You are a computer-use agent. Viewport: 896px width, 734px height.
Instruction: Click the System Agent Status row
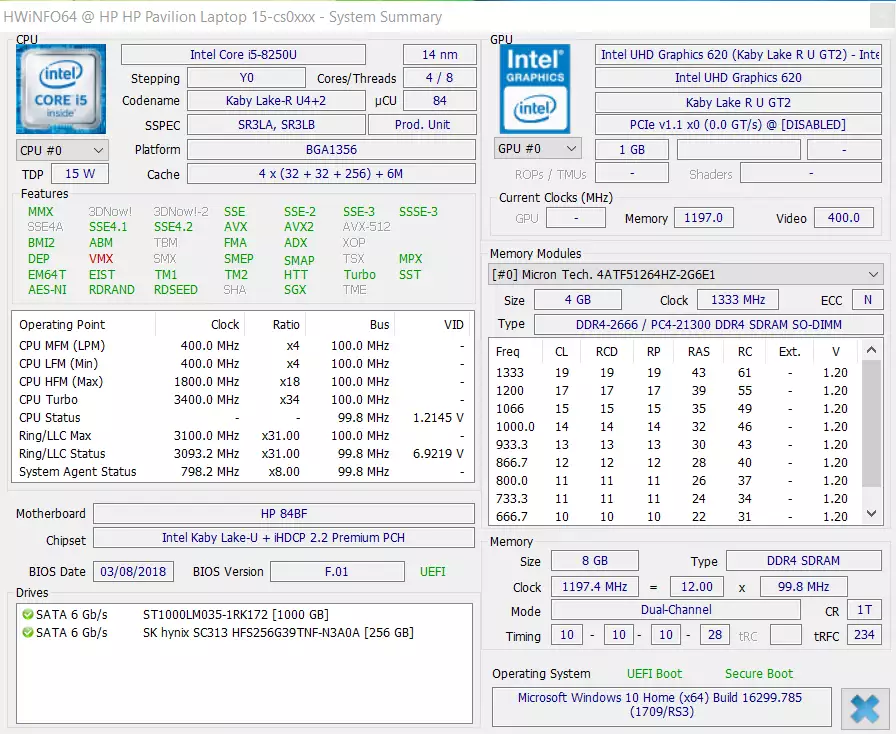coord(242,472)
